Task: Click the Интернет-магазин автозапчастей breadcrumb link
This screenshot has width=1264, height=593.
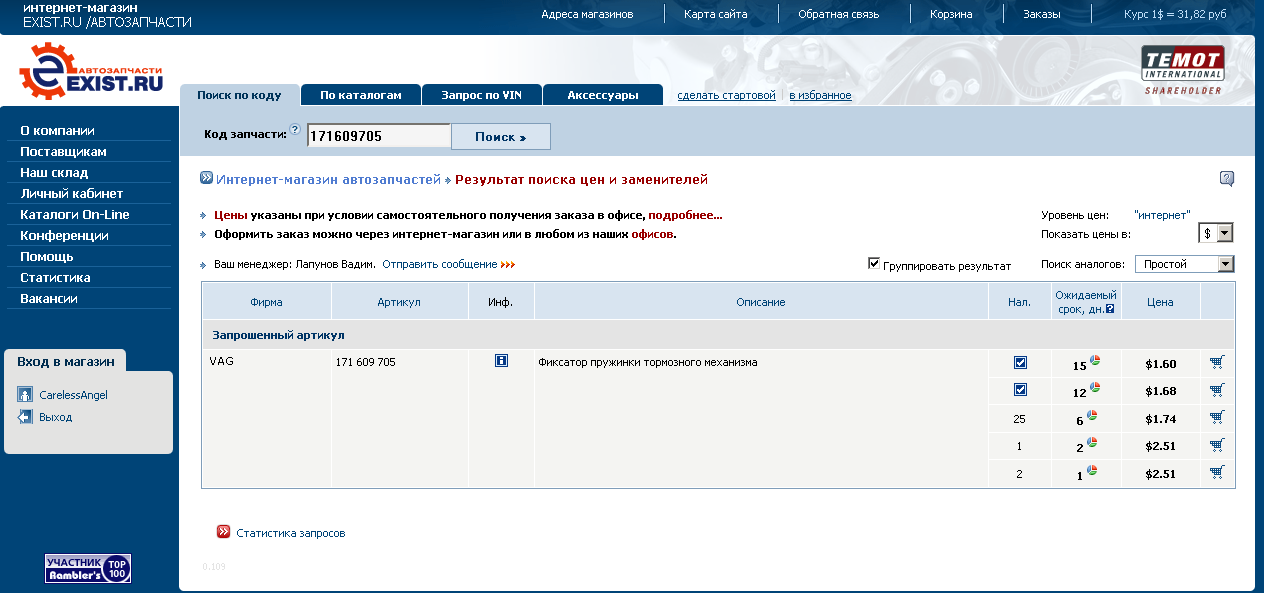Action: [328, 179]
